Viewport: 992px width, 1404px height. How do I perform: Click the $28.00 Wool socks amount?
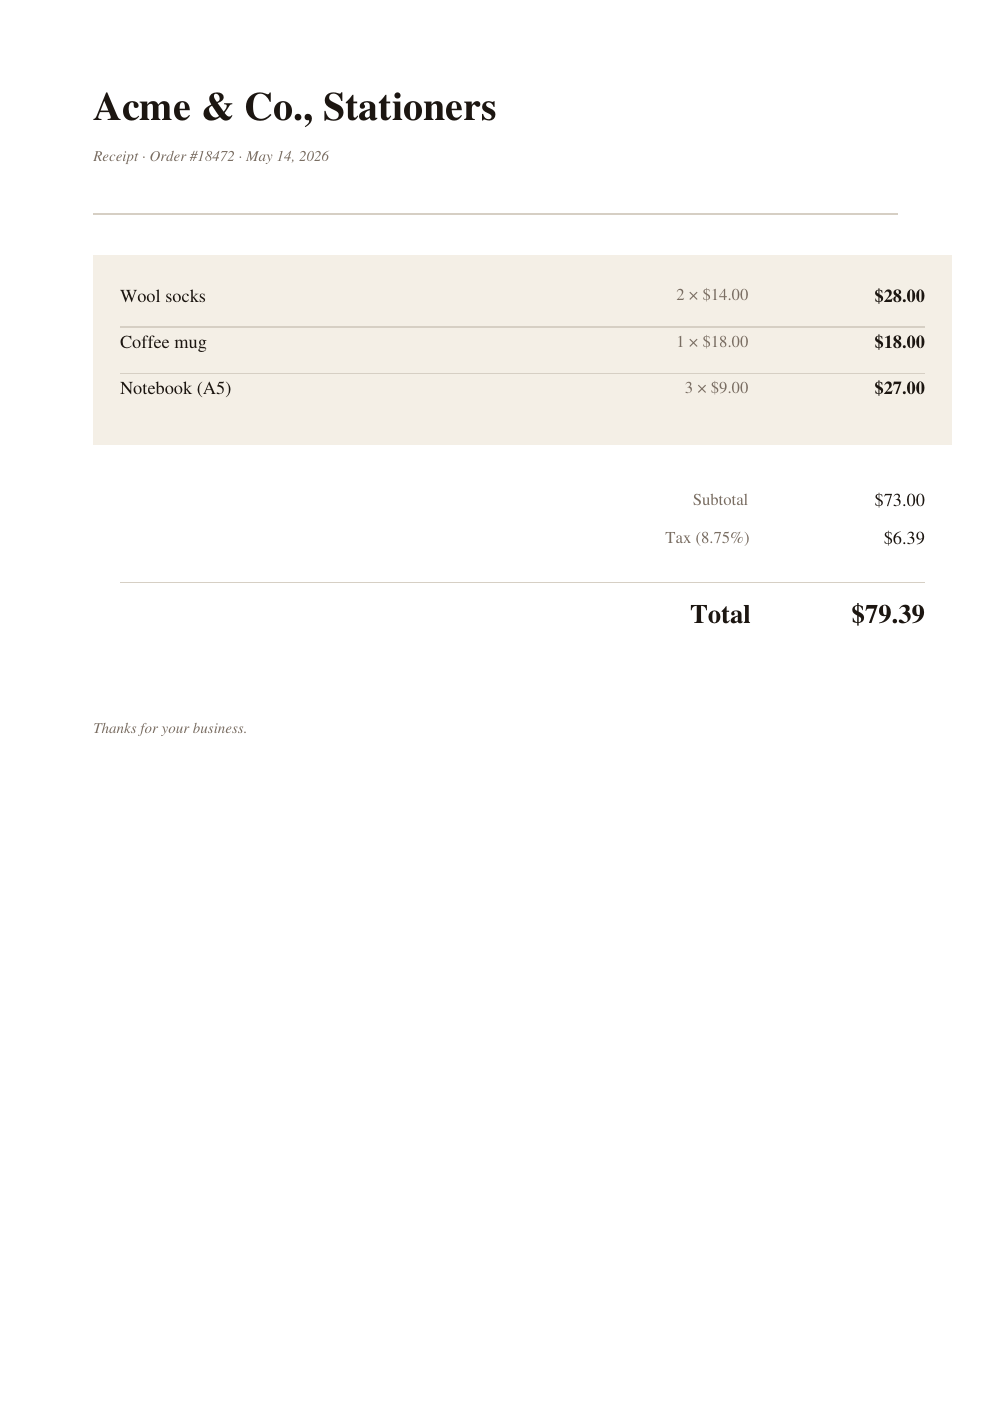click(899, 296)
